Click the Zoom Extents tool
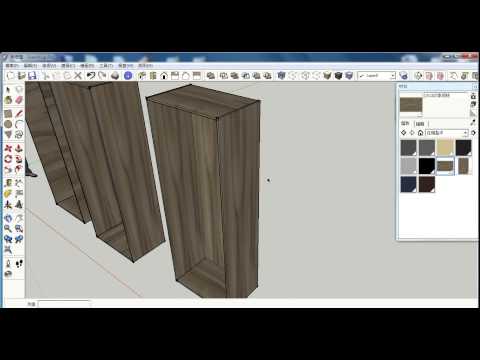480x360 pixels. click(x=8, y=250)
